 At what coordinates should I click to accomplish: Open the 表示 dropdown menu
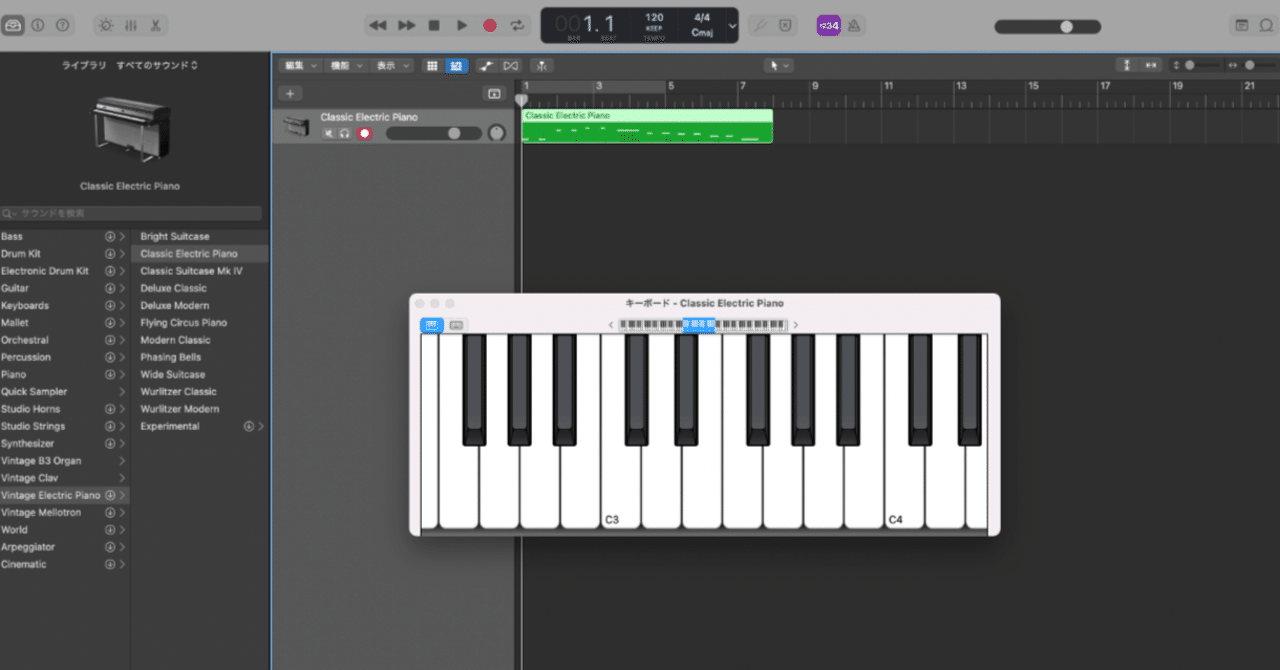pos(390,65)
